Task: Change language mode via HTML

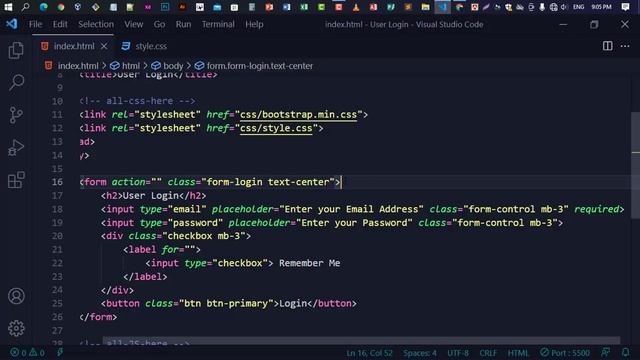Action: [518, 353]
